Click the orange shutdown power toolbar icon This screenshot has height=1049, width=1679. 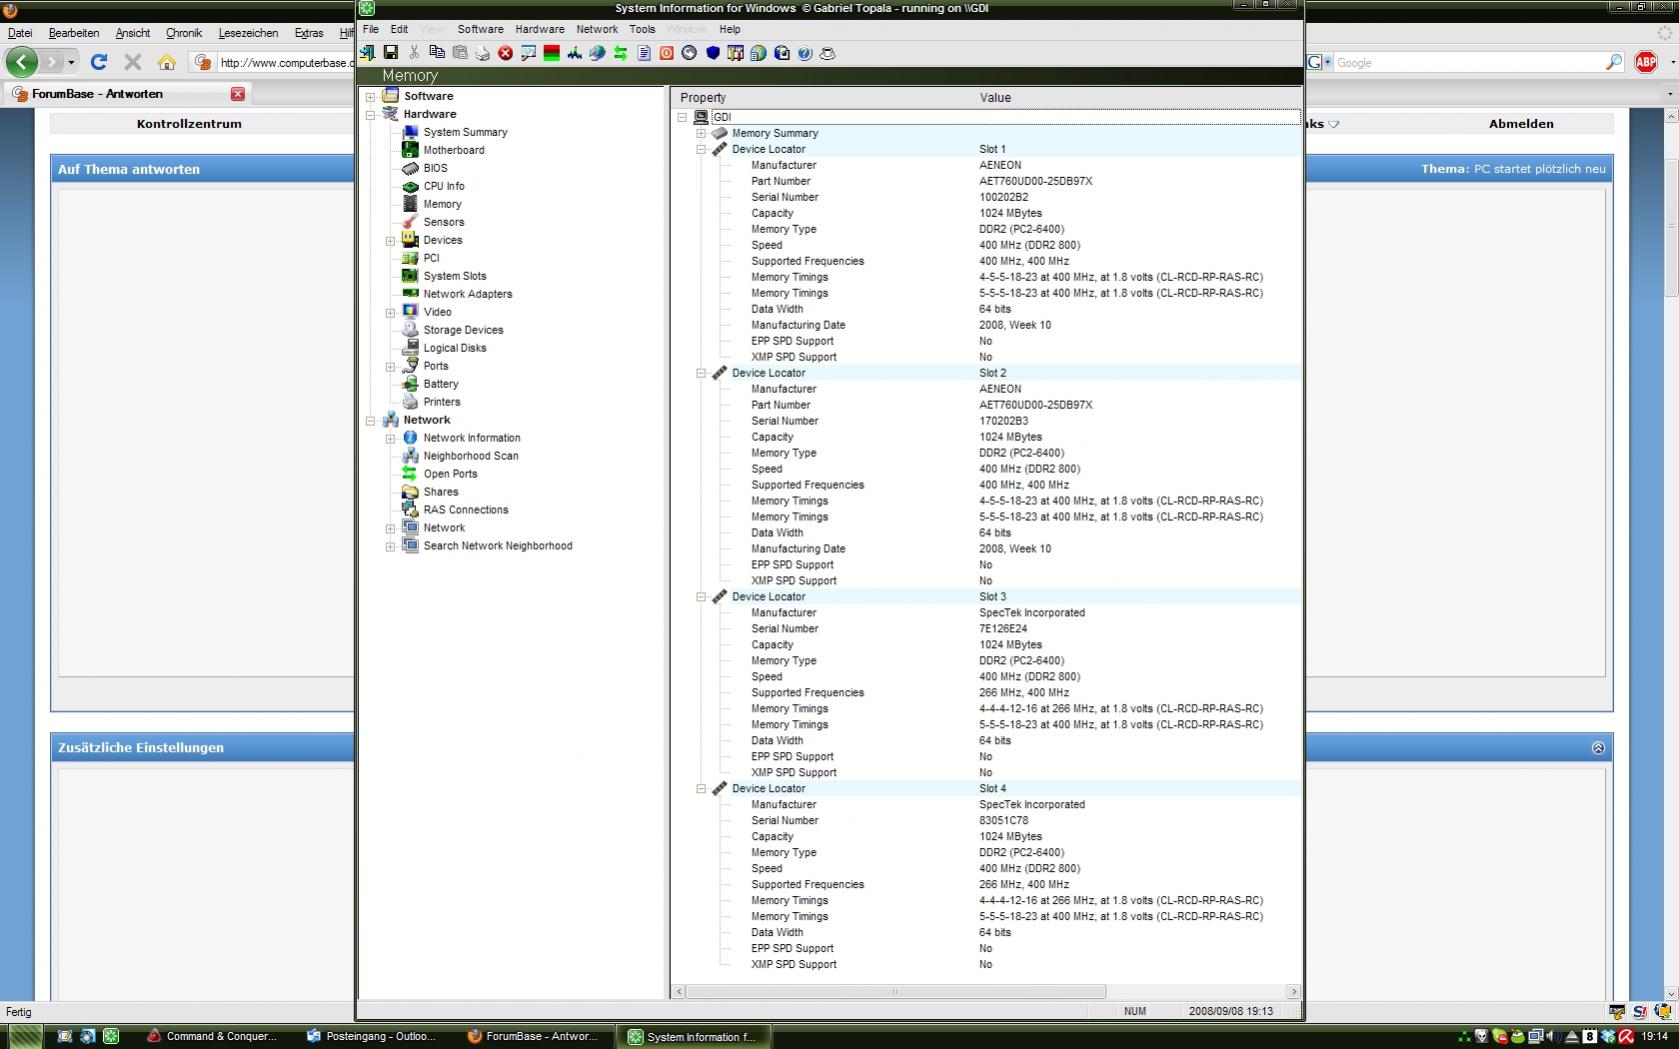tap(667, 53)
